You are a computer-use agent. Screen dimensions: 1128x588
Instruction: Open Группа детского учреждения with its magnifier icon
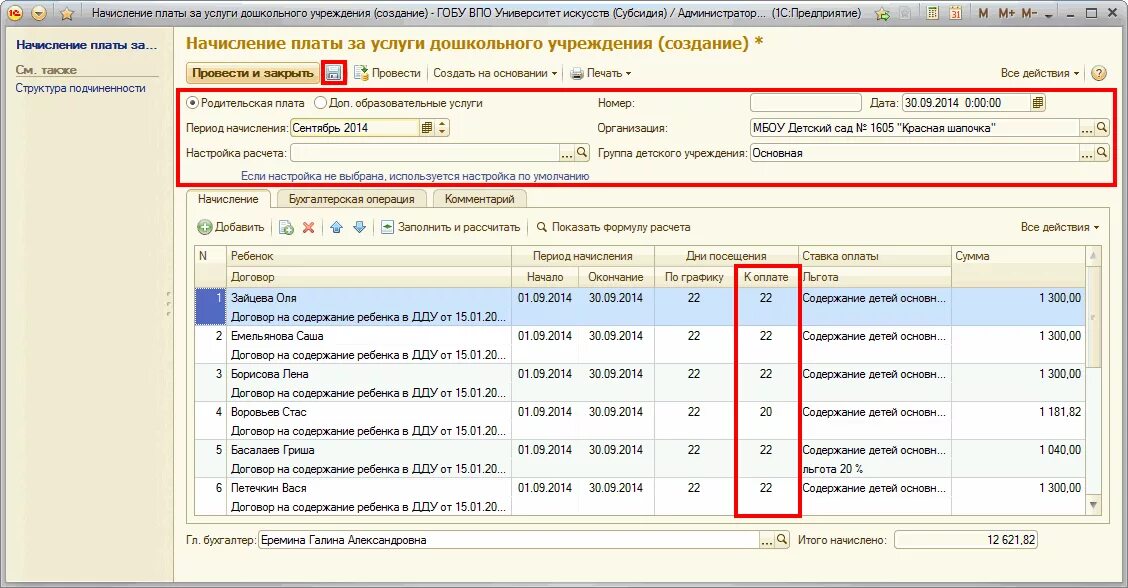[x=1102, y=153]
